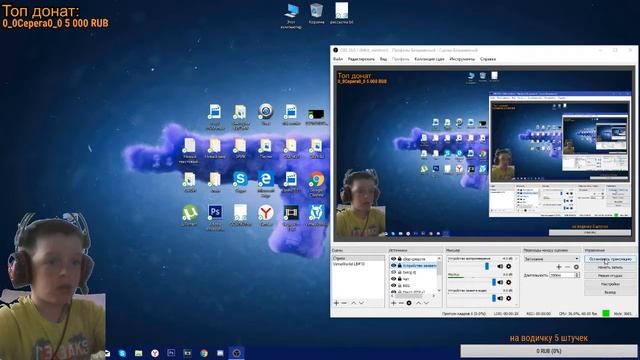Viewport: 640px width, 360px height.
Task: Open source properties gear under sources list
Action: tap(409, 303)
